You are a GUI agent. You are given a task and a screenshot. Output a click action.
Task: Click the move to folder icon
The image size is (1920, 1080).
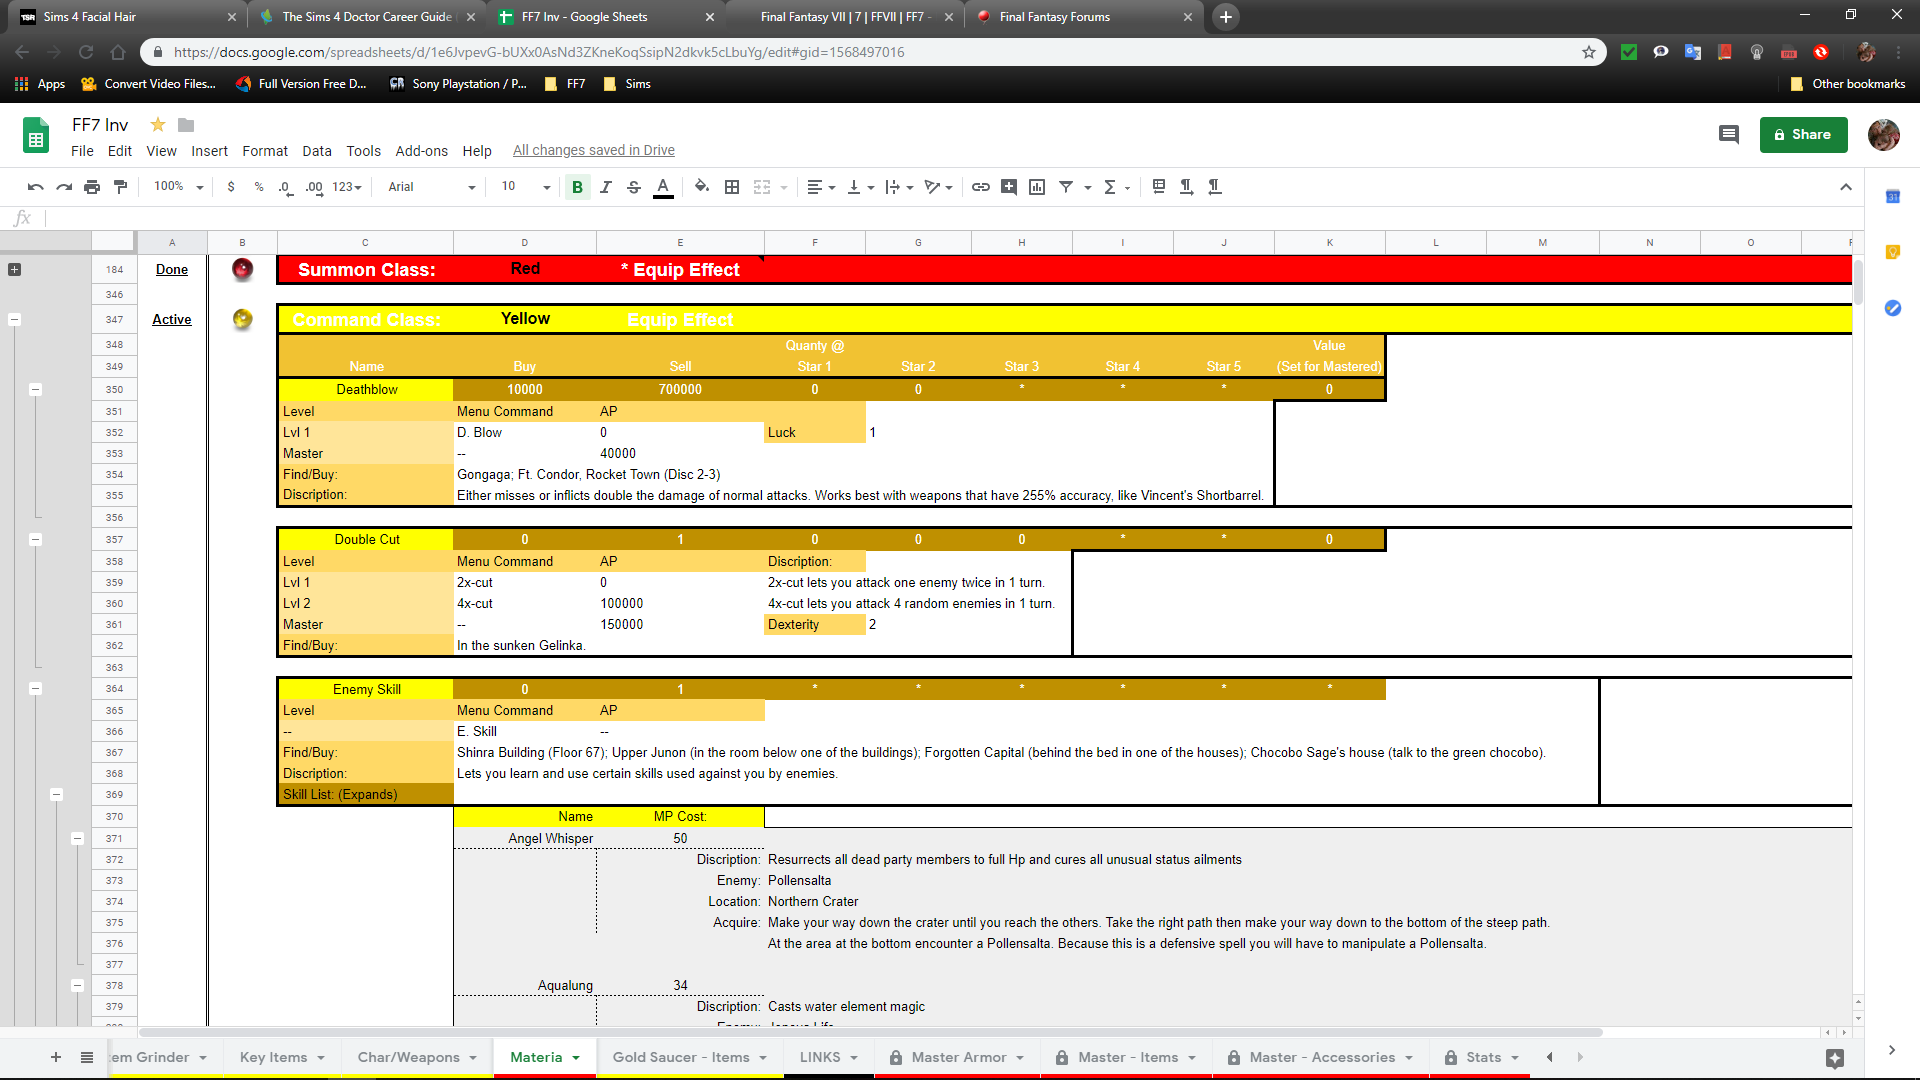point(186,125)
